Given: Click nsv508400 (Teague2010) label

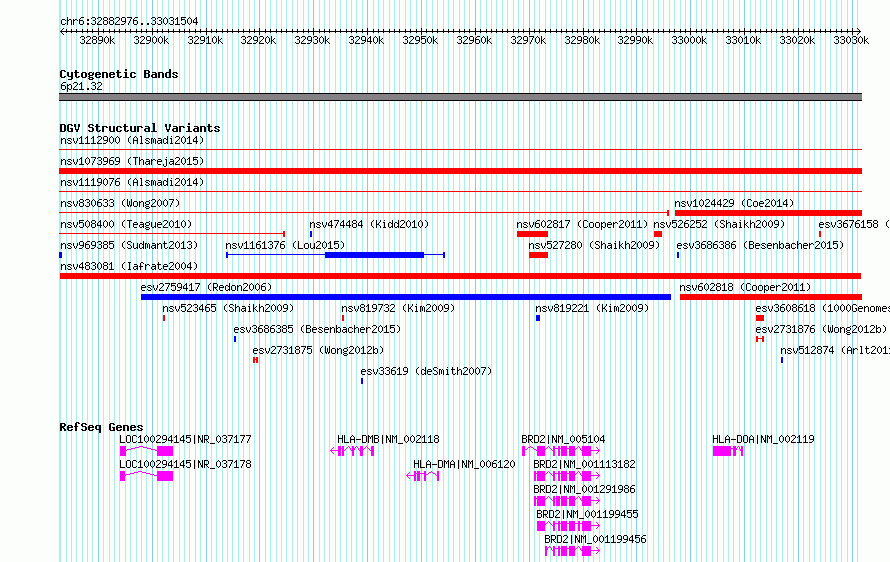Looking at the screenshot, I should point(126,224).
